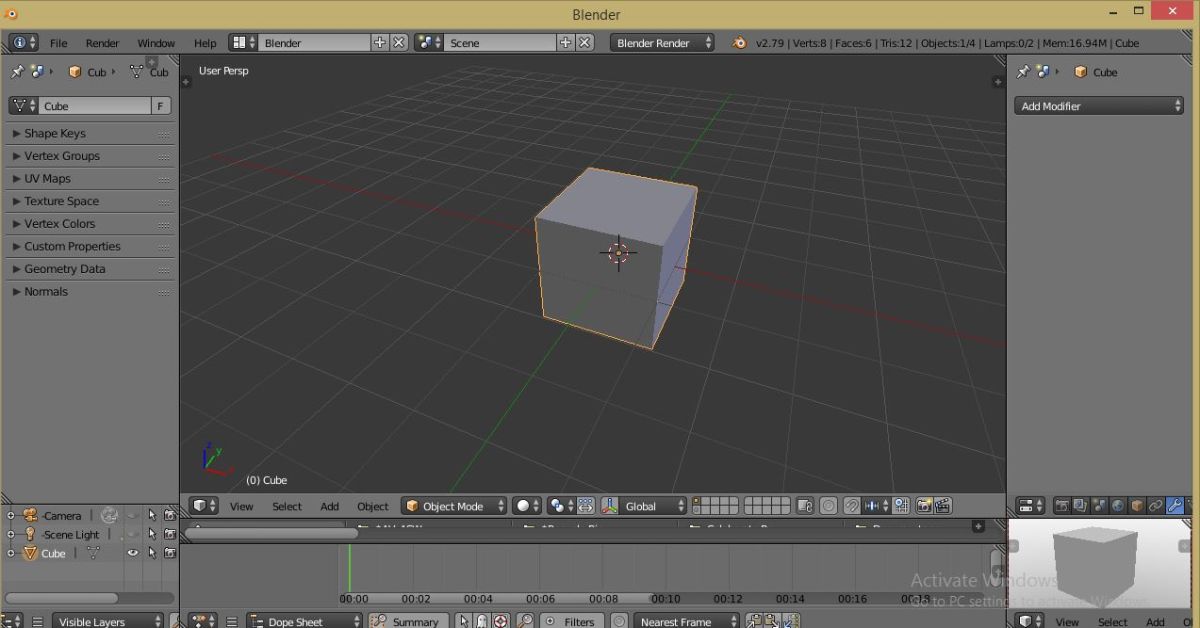Open the File menu
This screenshot has height=628, width=1200.
click(x=59, y=43)
